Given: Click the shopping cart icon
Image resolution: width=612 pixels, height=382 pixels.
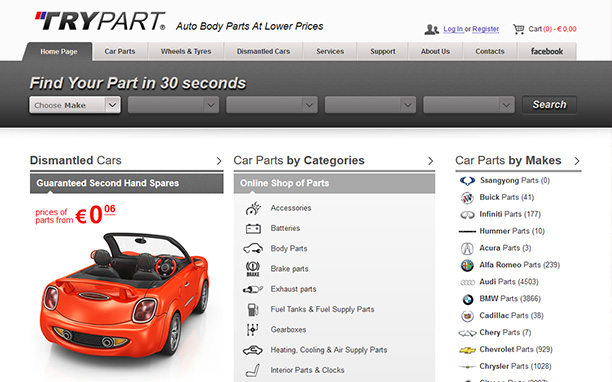Looking at the screenshot, I should 519,29.
